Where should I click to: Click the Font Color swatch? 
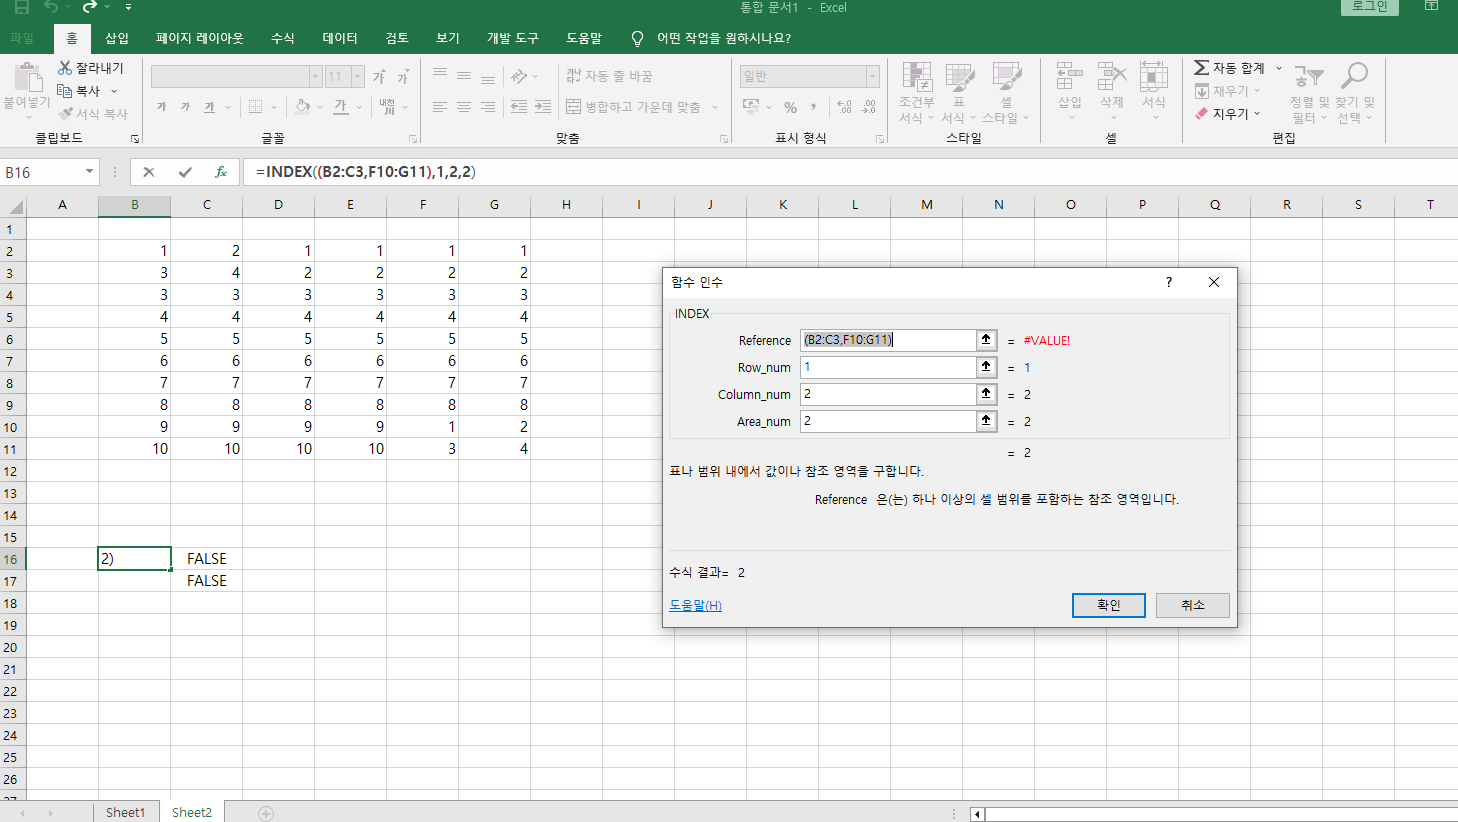[341, 107]
